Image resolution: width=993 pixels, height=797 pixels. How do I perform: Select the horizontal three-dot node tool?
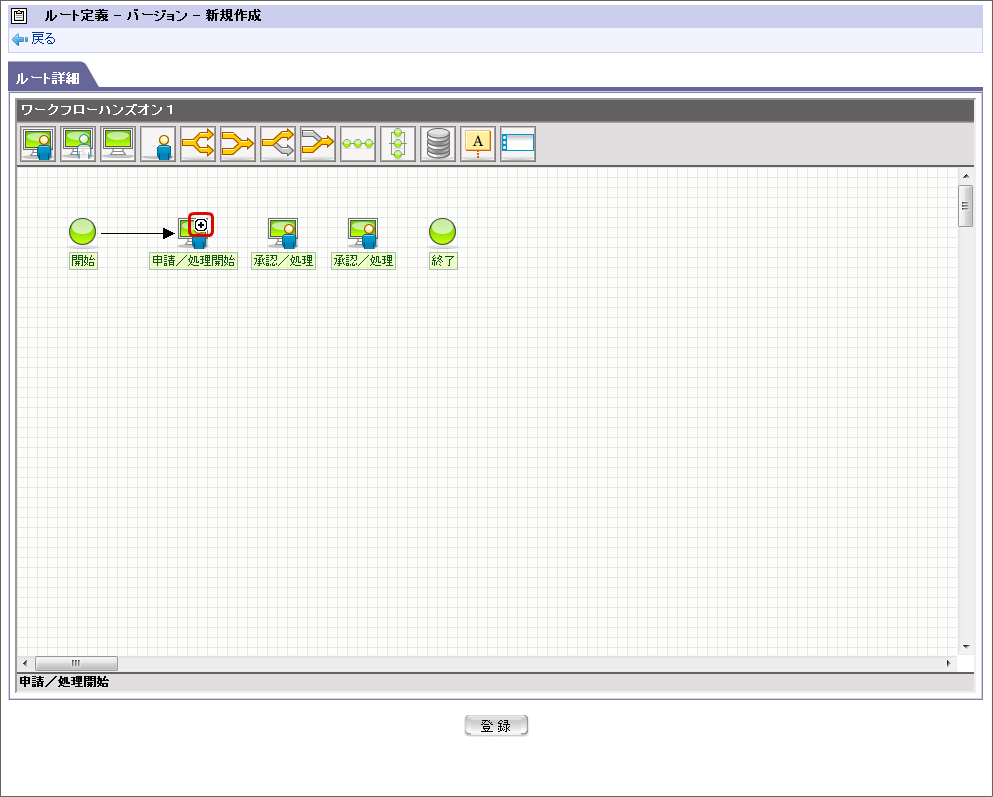click(358, 144)
